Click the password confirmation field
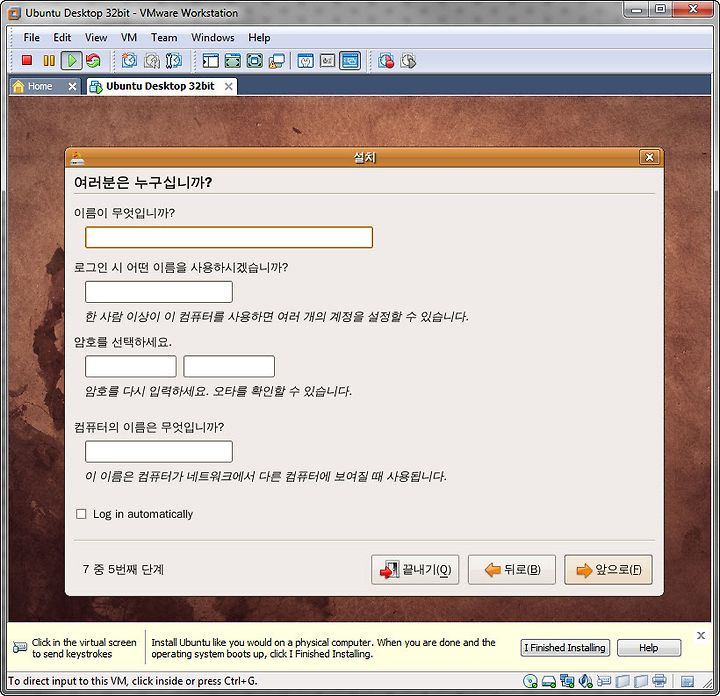 (x=229, y=366)
